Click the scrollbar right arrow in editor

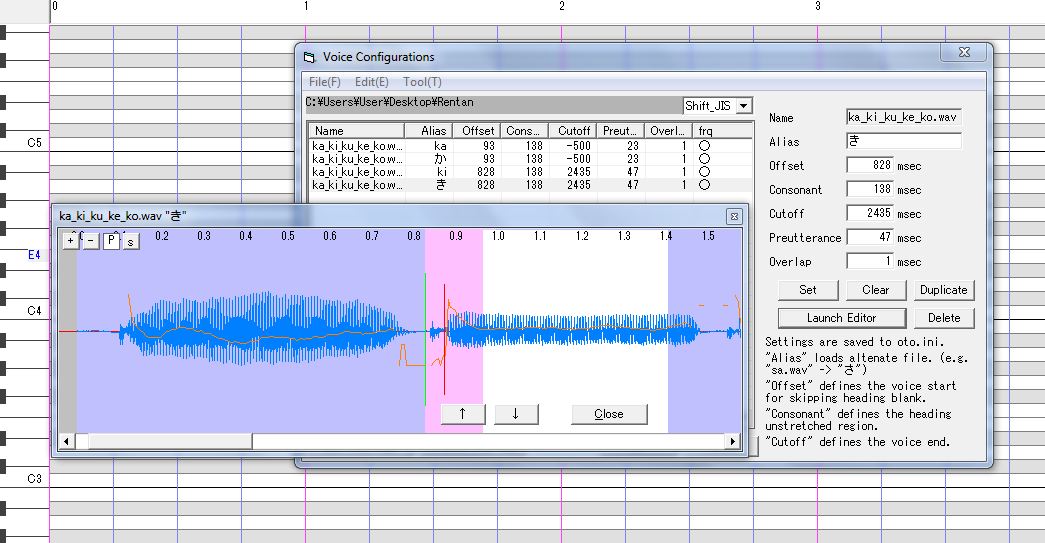[732, 441]
